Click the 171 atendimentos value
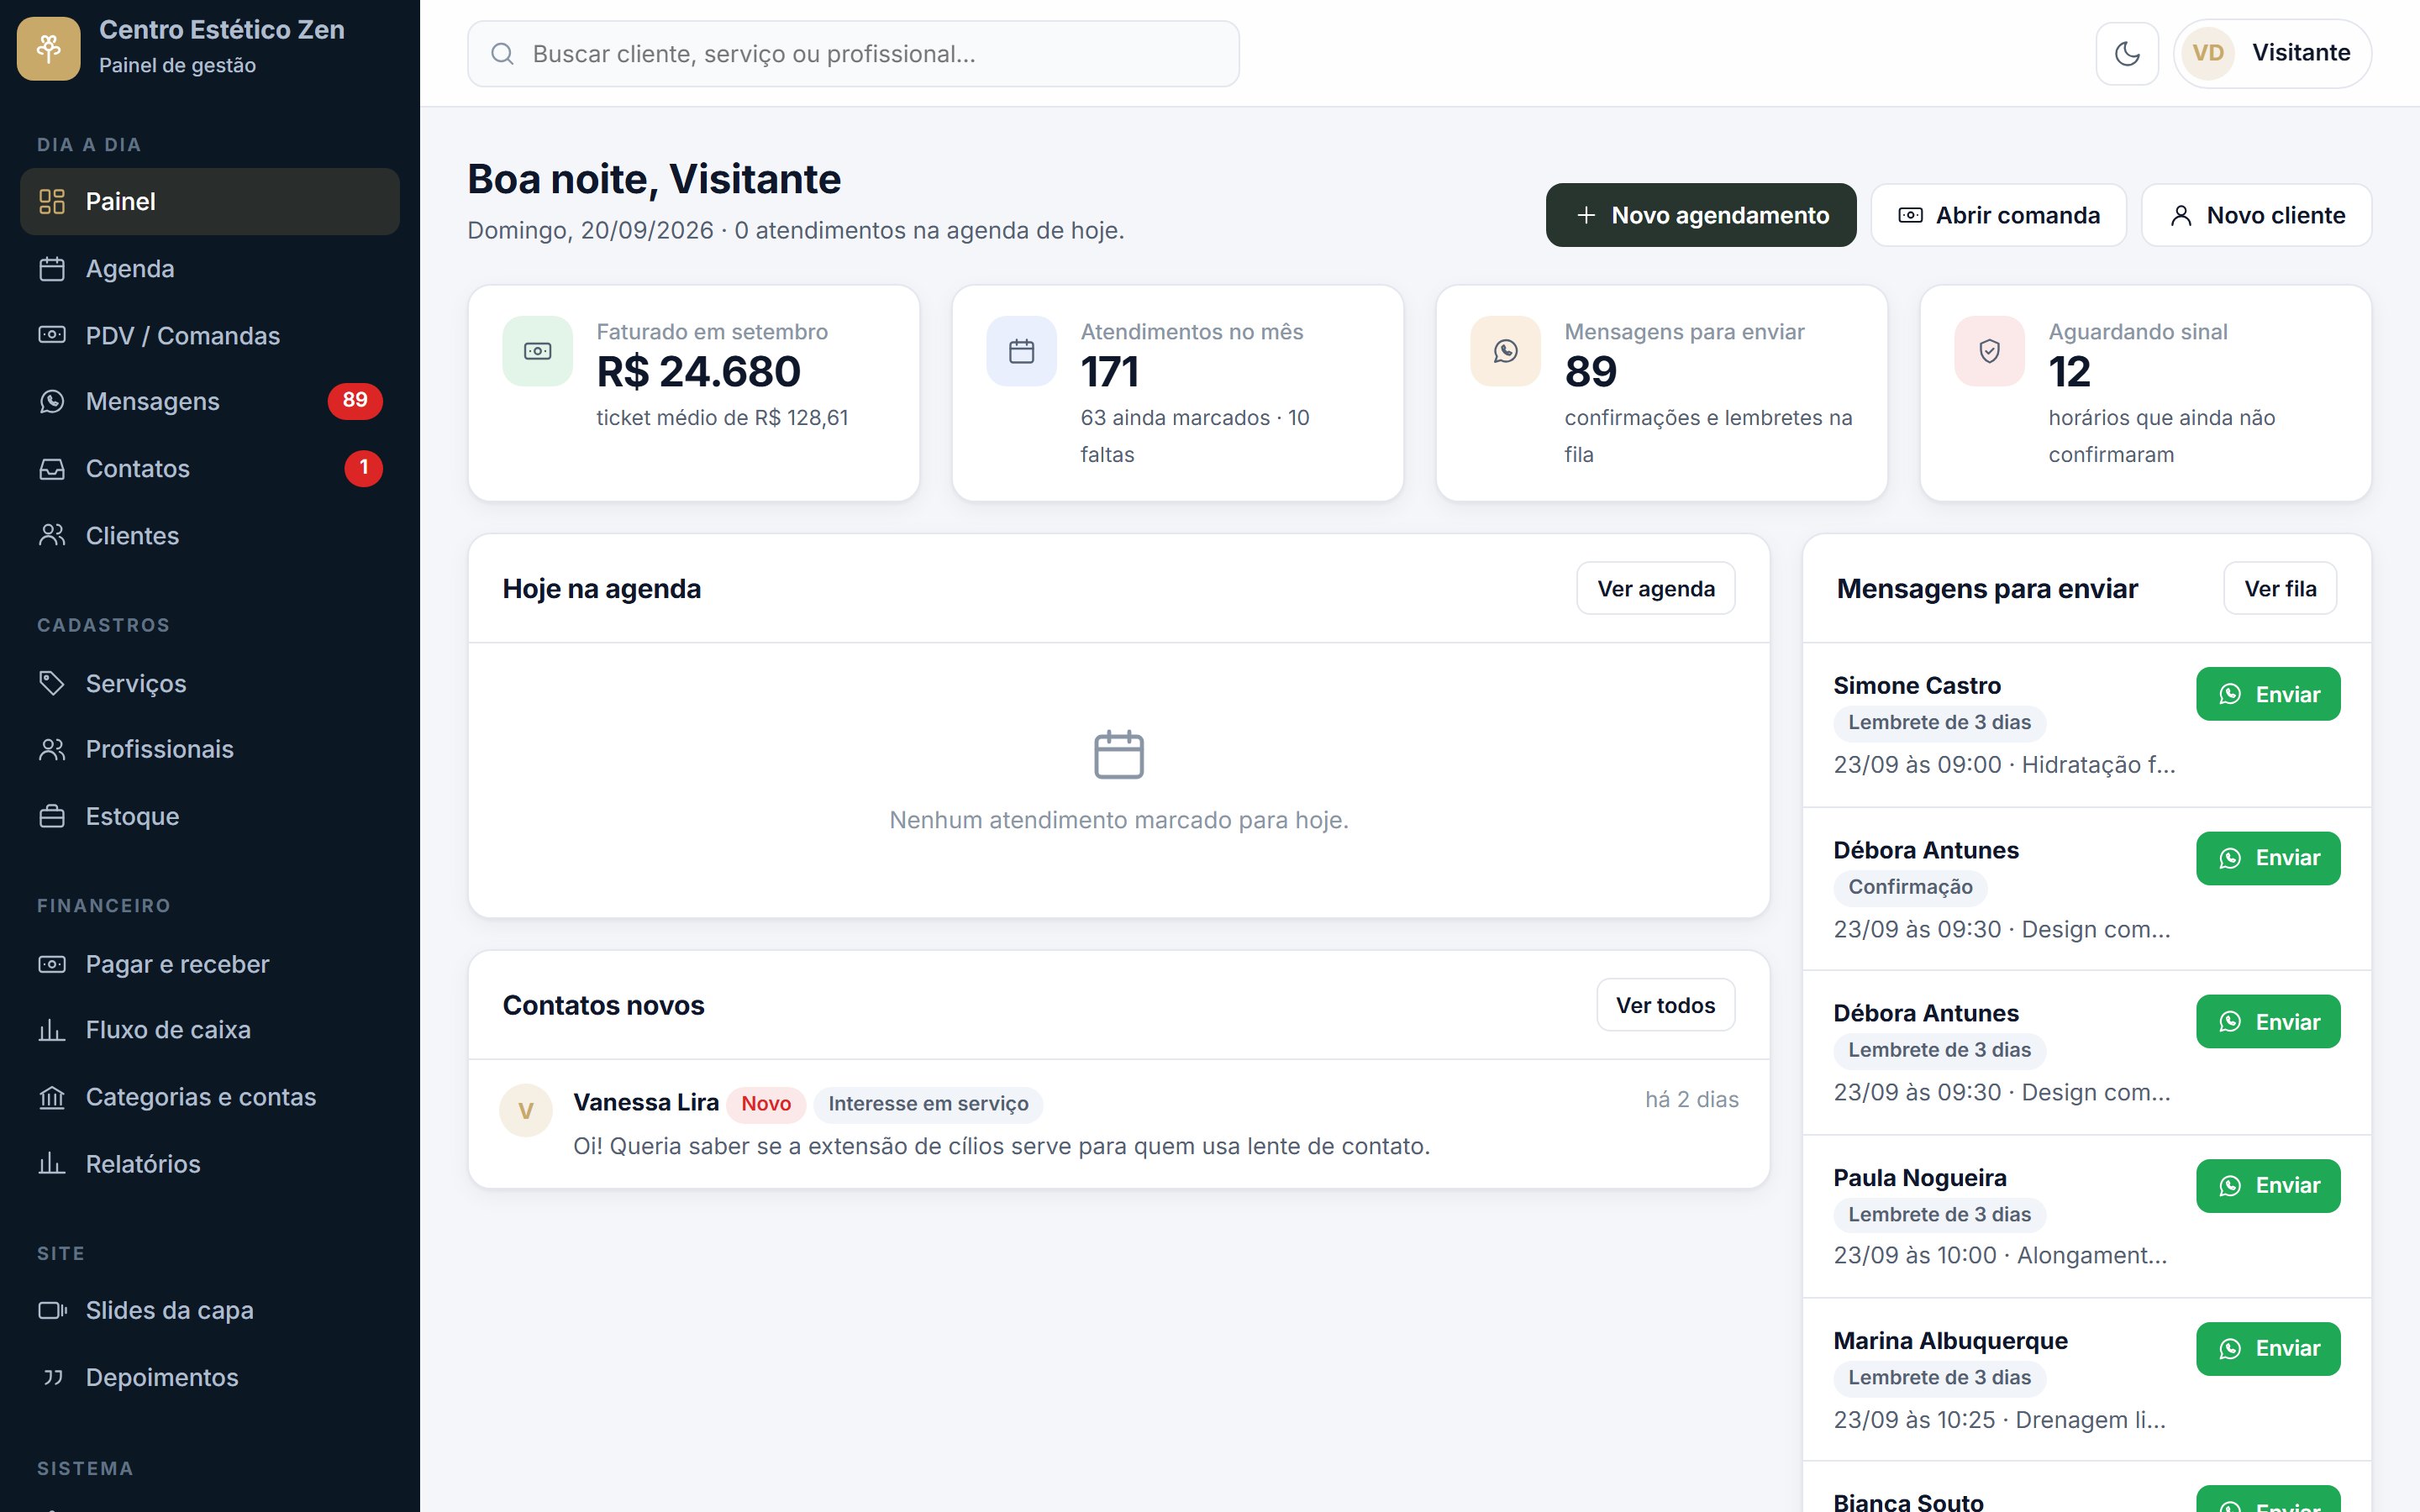Screen dimensions: 2420x1512 coord(1110,372)
